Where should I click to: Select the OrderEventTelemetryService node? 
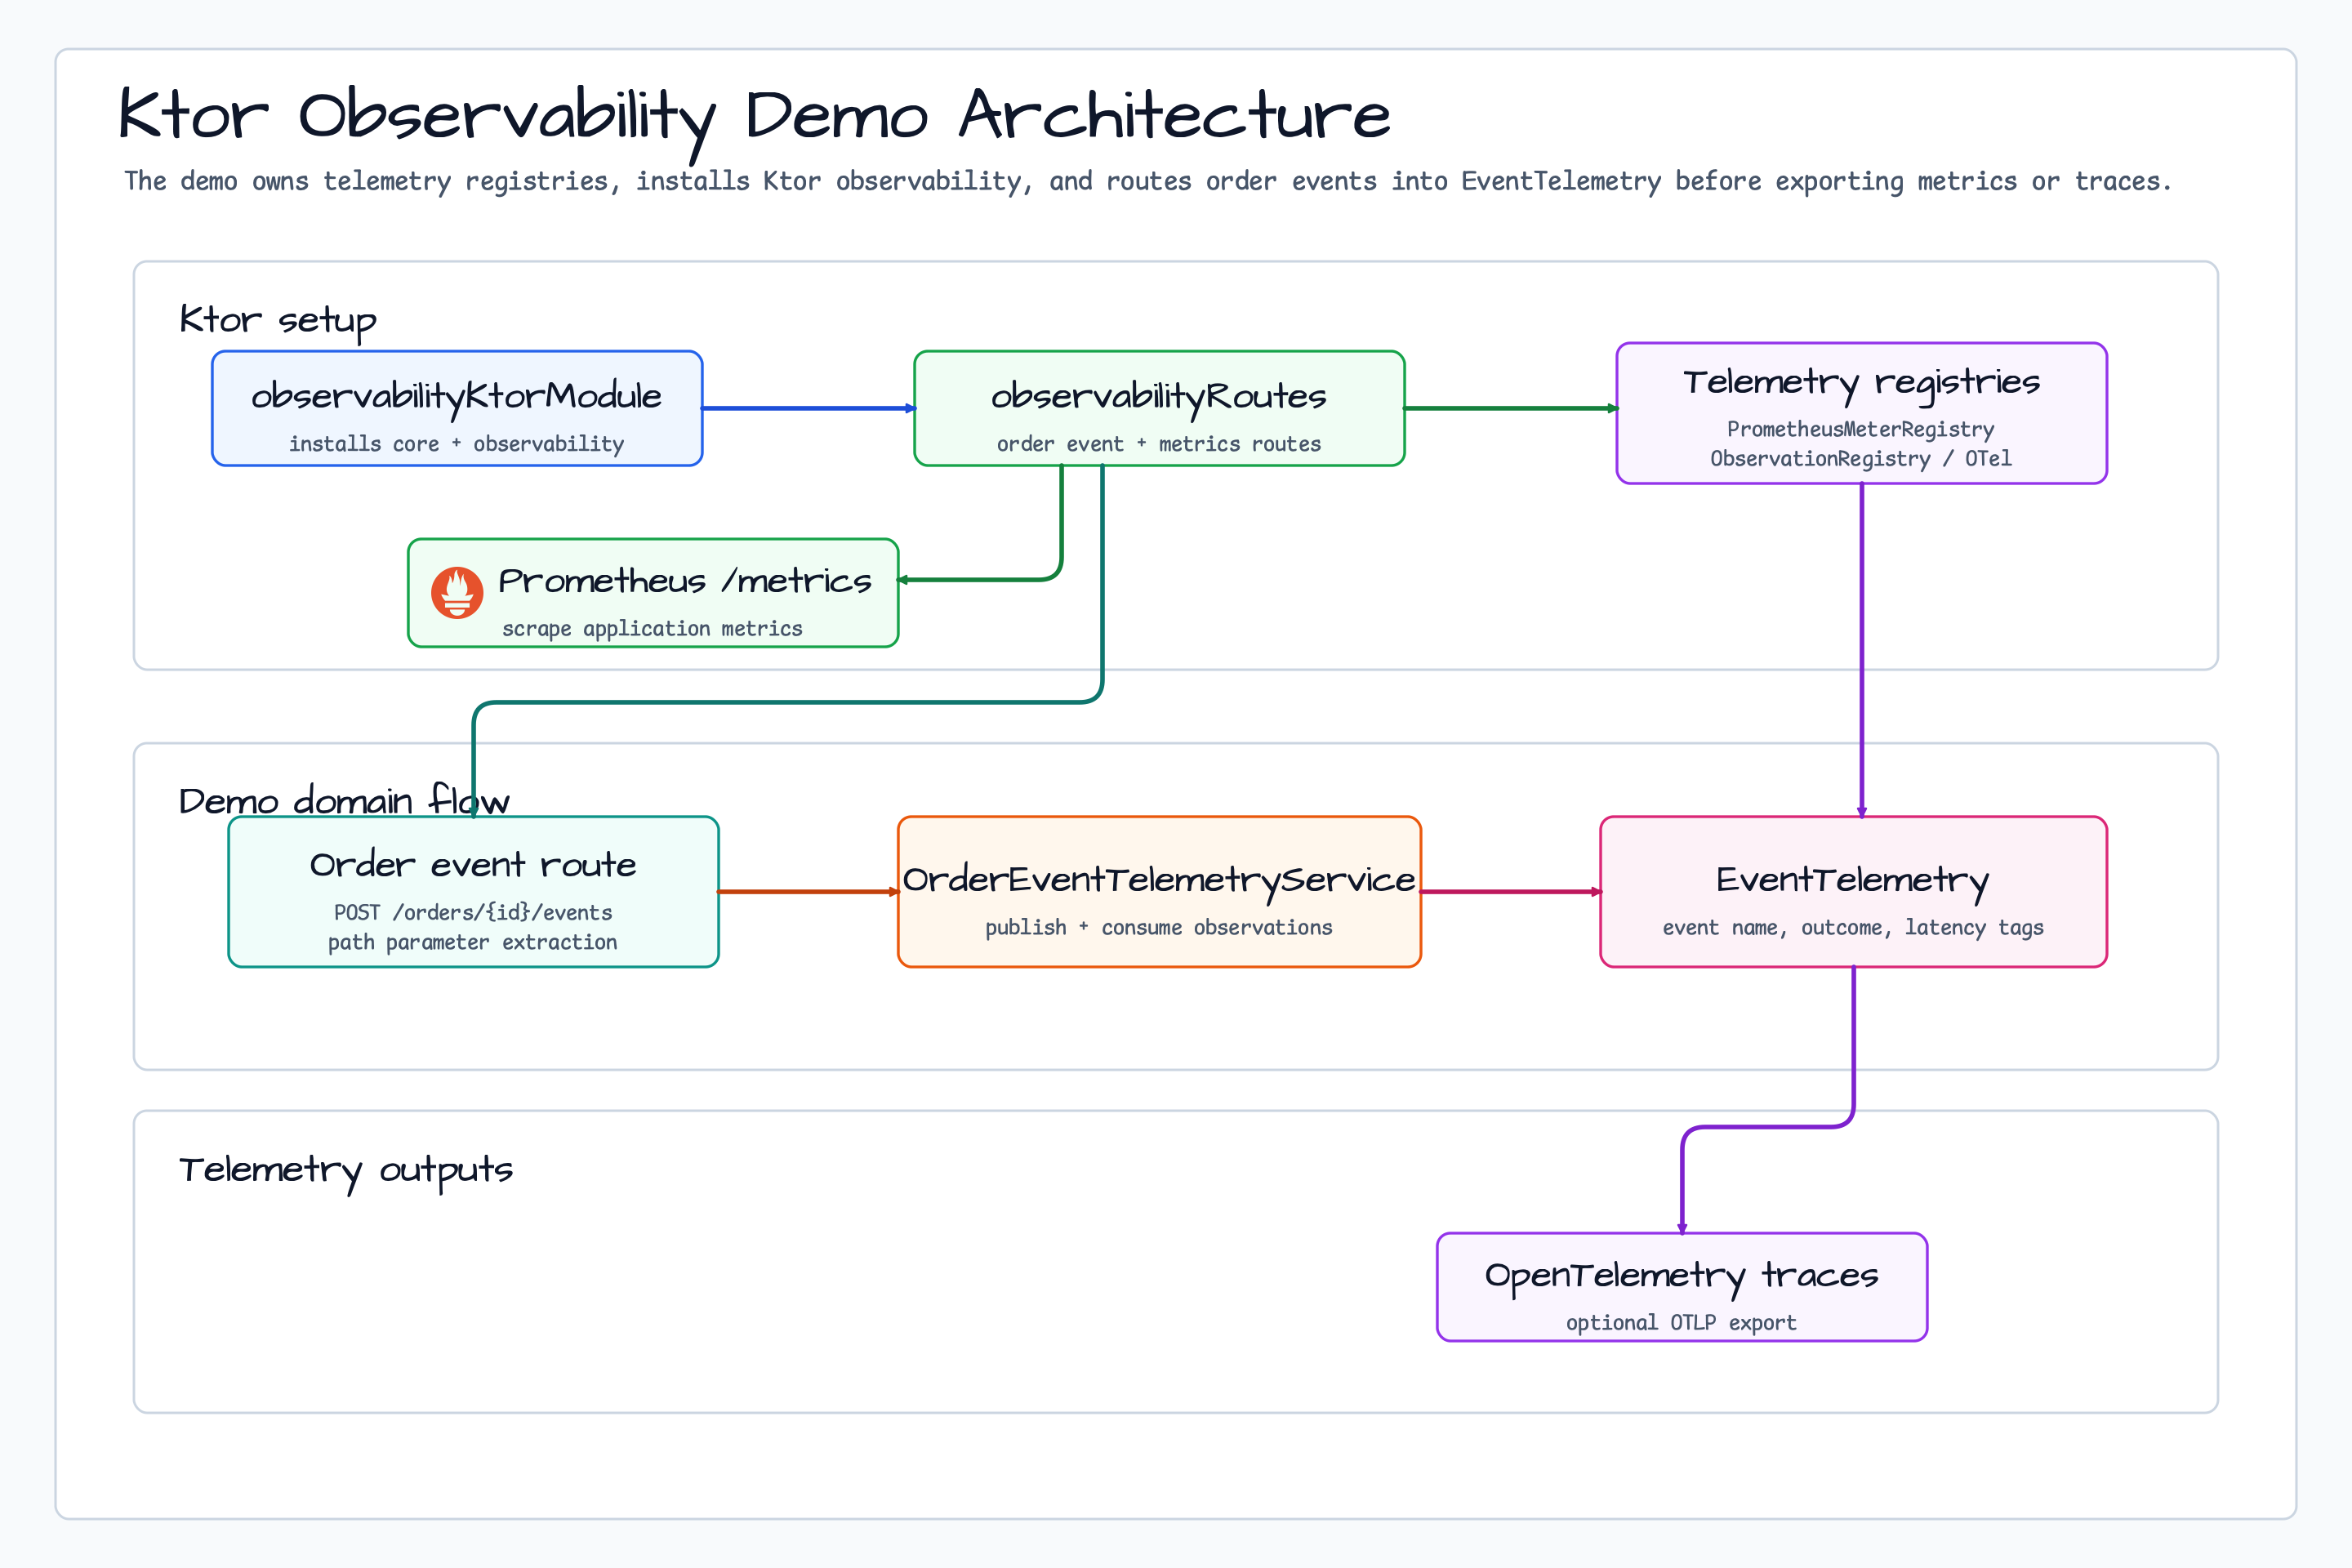(x=1159, y=892)
